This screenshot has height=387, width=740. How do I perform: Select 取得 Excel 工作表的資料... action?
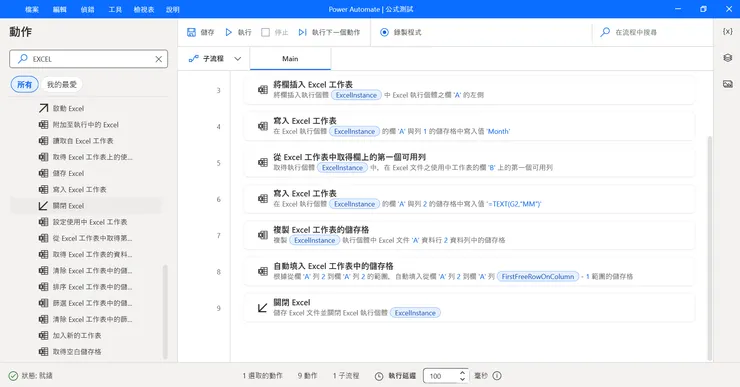(x=85, y=254)
